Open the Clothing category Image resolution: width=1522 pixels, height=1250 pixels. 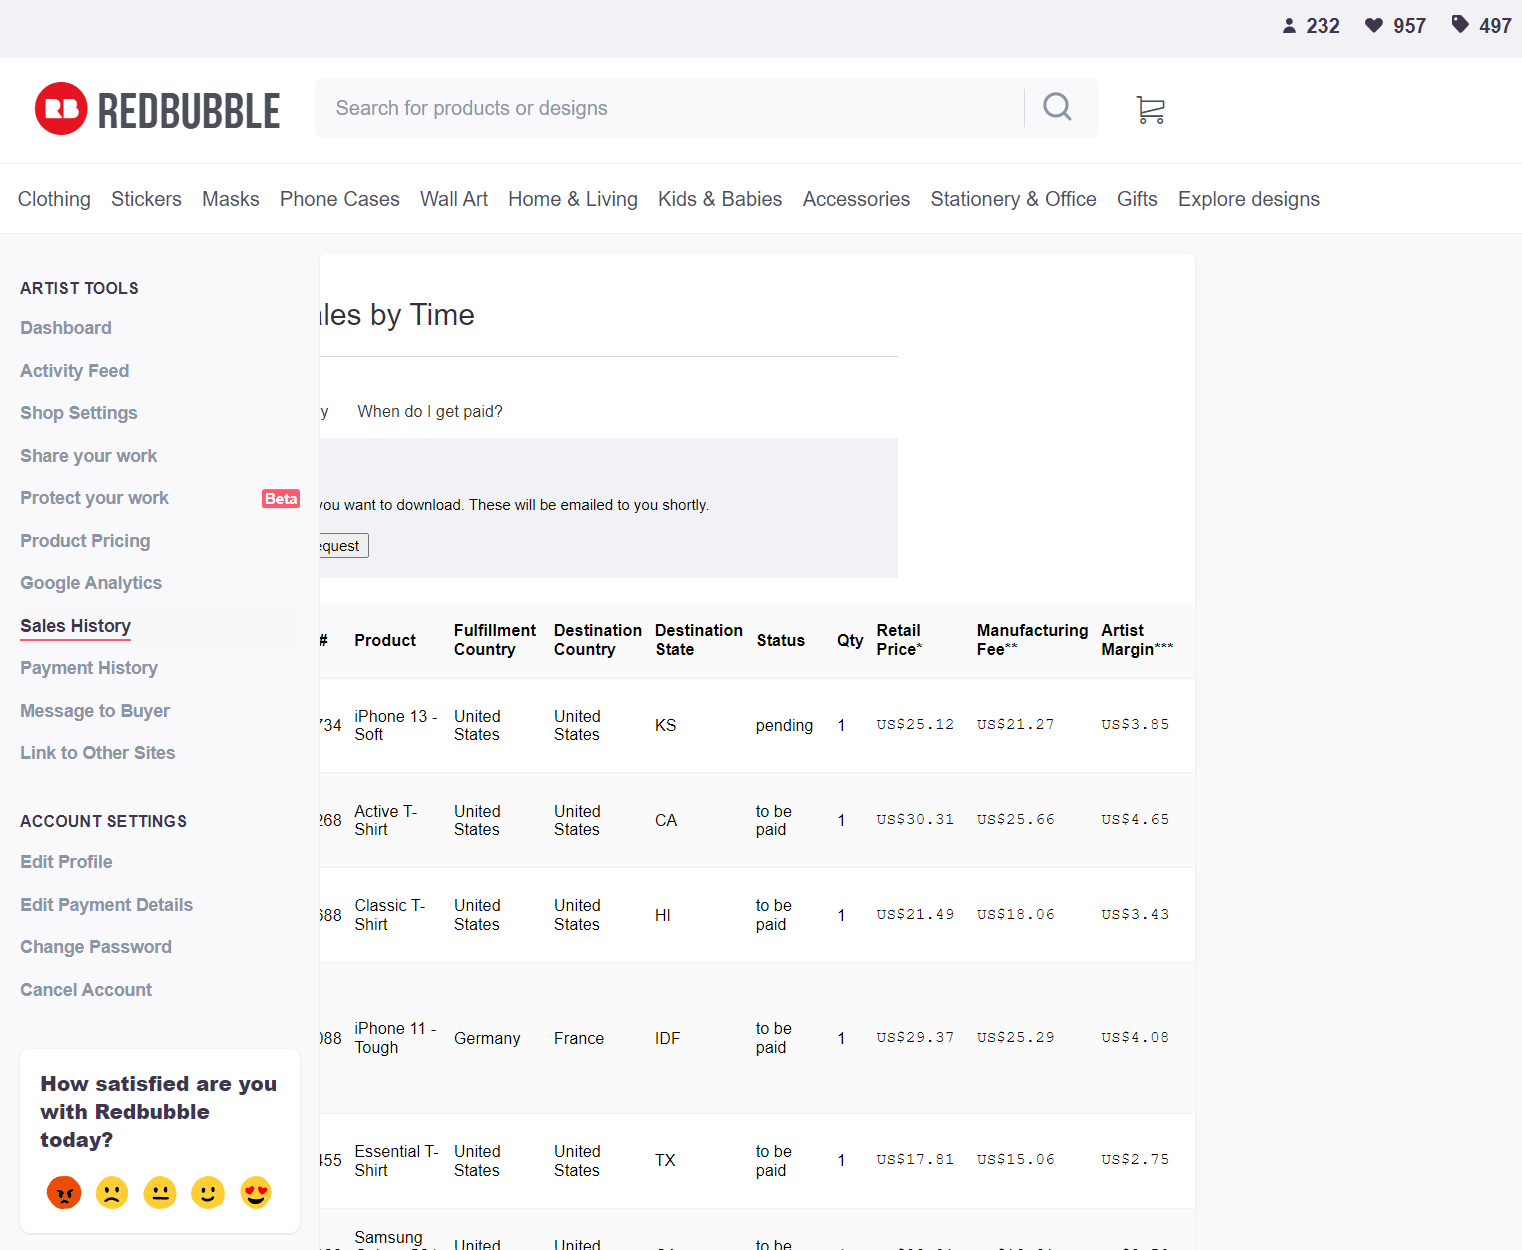(54, 199)
